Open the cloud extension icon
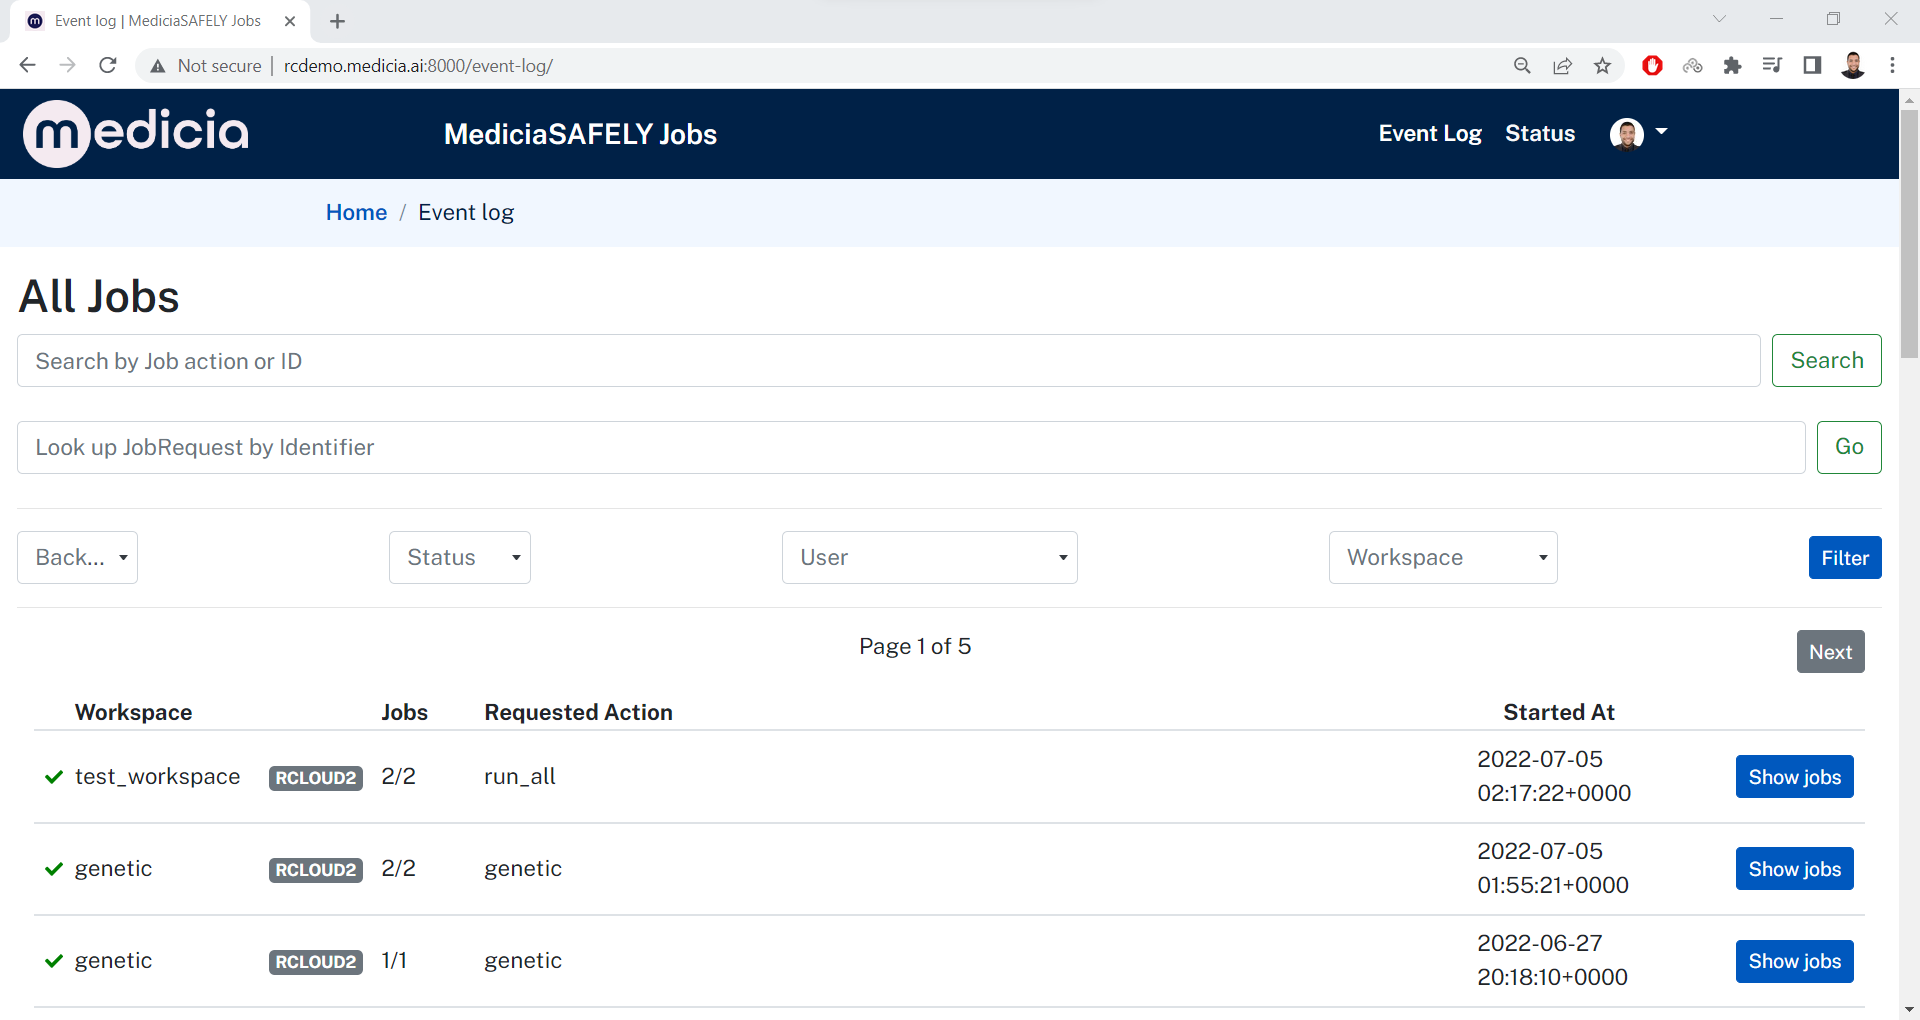 [1692, 65]
